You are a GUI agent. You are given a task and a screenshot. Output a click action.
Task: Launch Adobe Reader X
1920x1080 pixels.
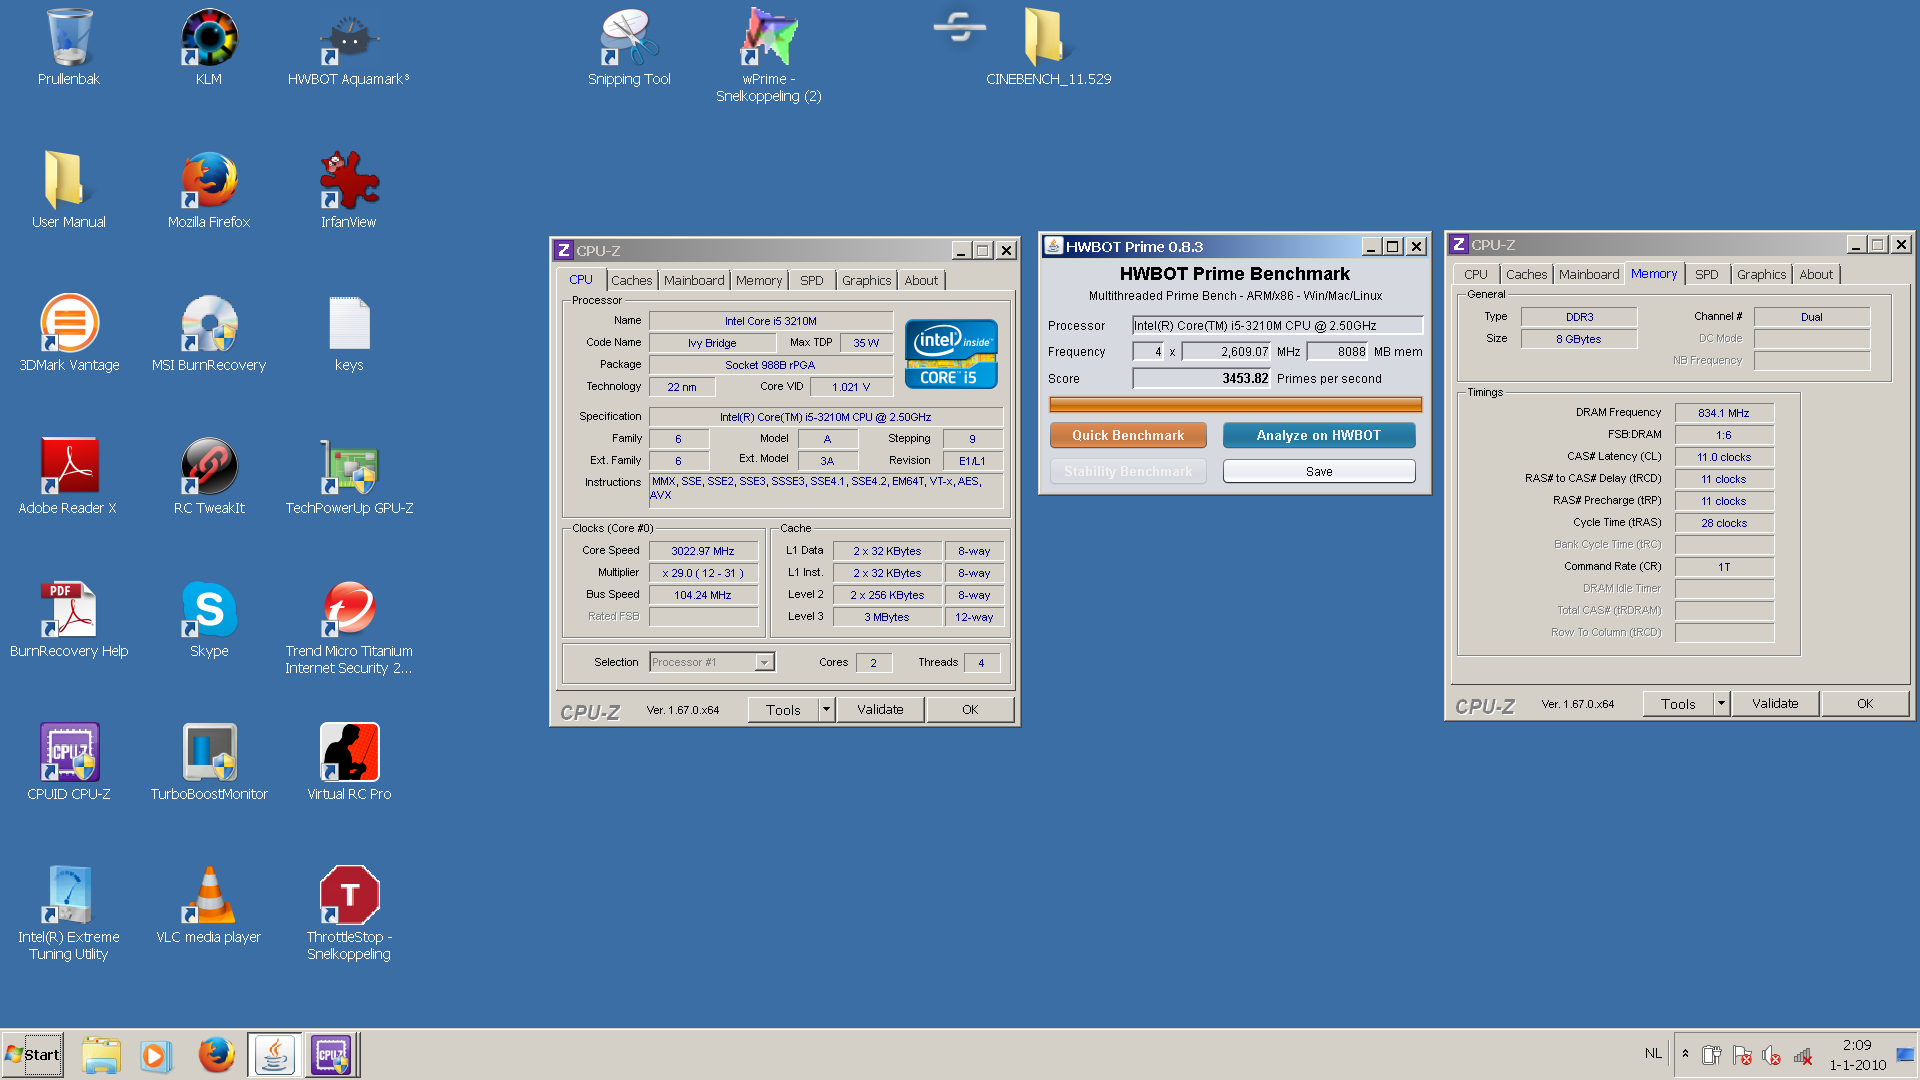coord(69,476)
